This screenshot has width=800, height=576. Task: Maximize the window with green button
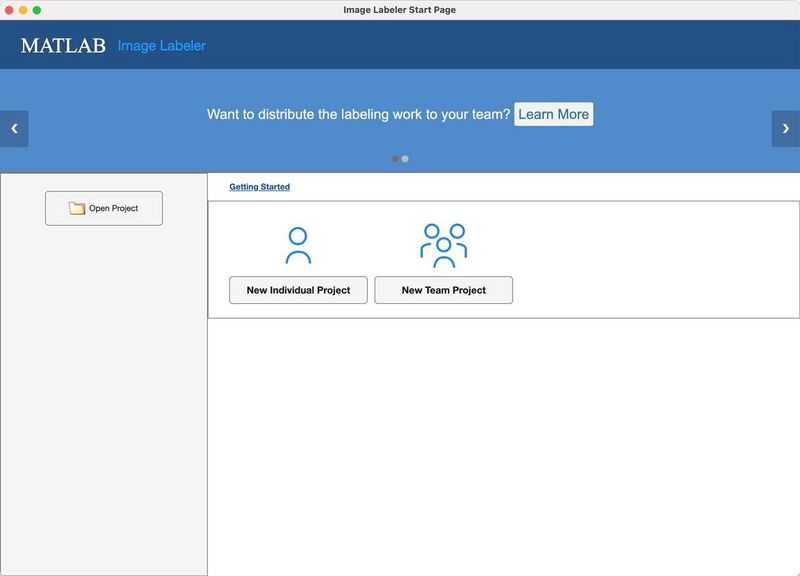tap(37, 10)
